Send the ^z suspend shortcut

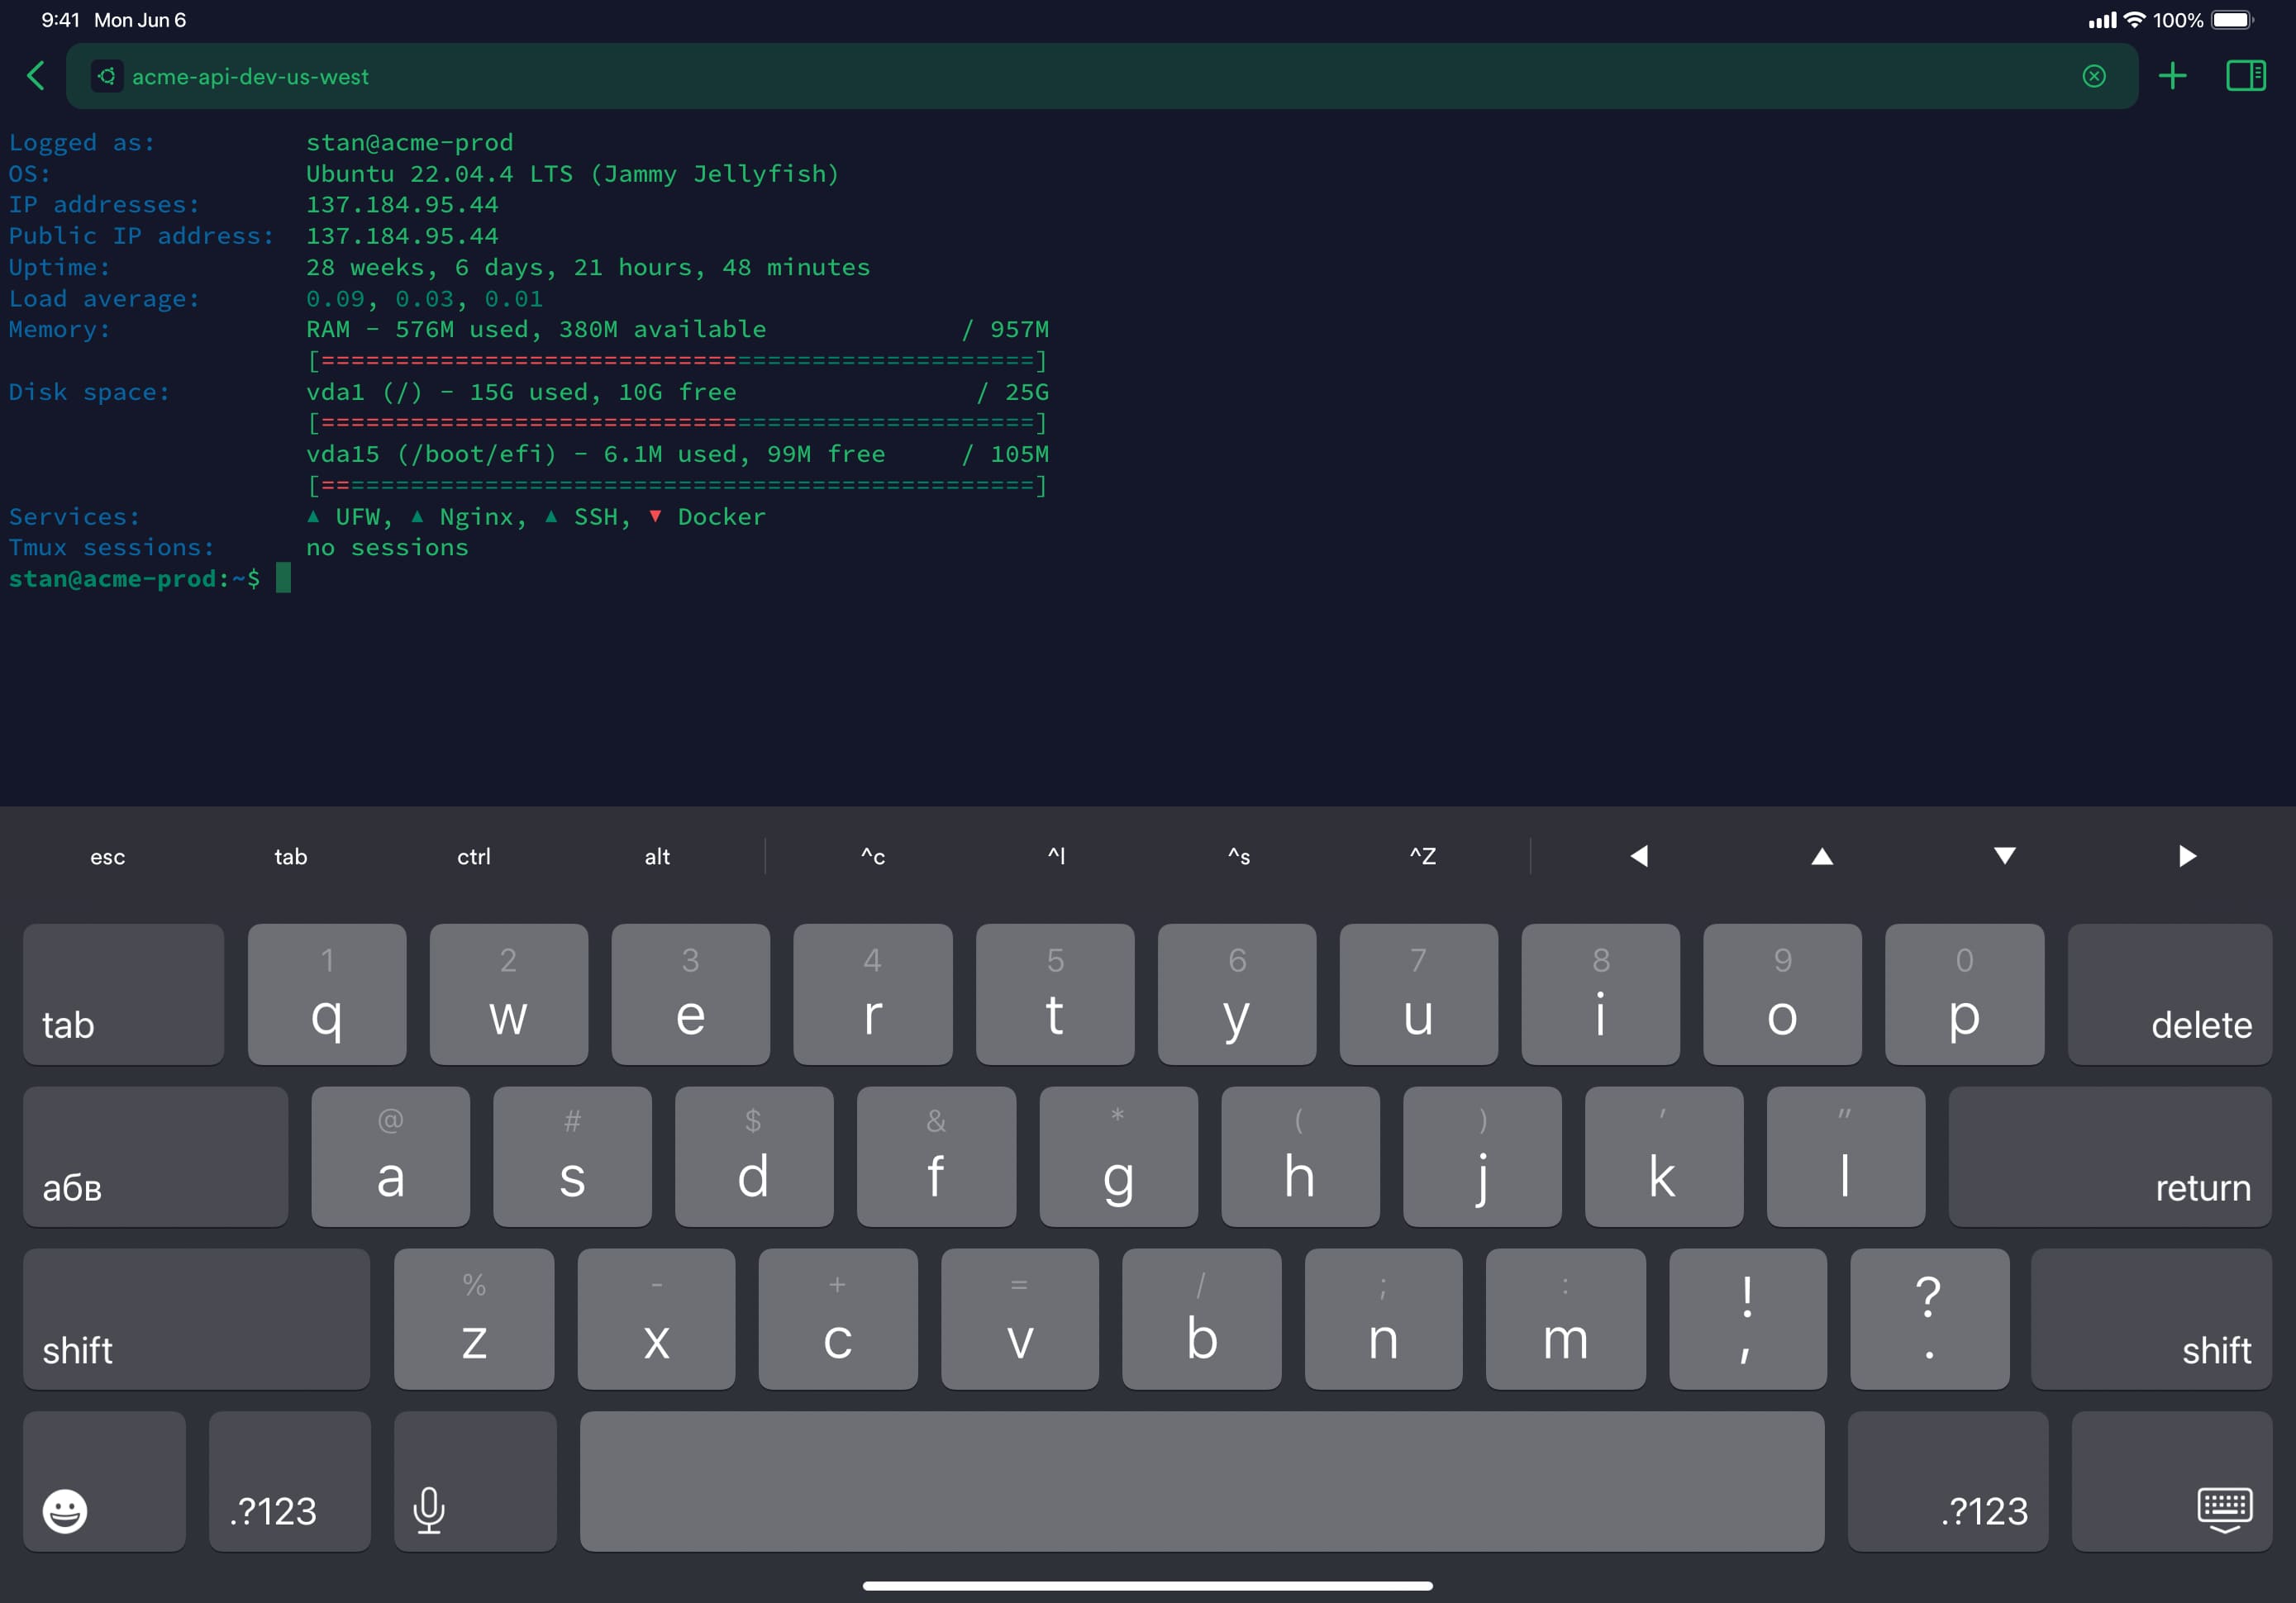point(1422,856)
